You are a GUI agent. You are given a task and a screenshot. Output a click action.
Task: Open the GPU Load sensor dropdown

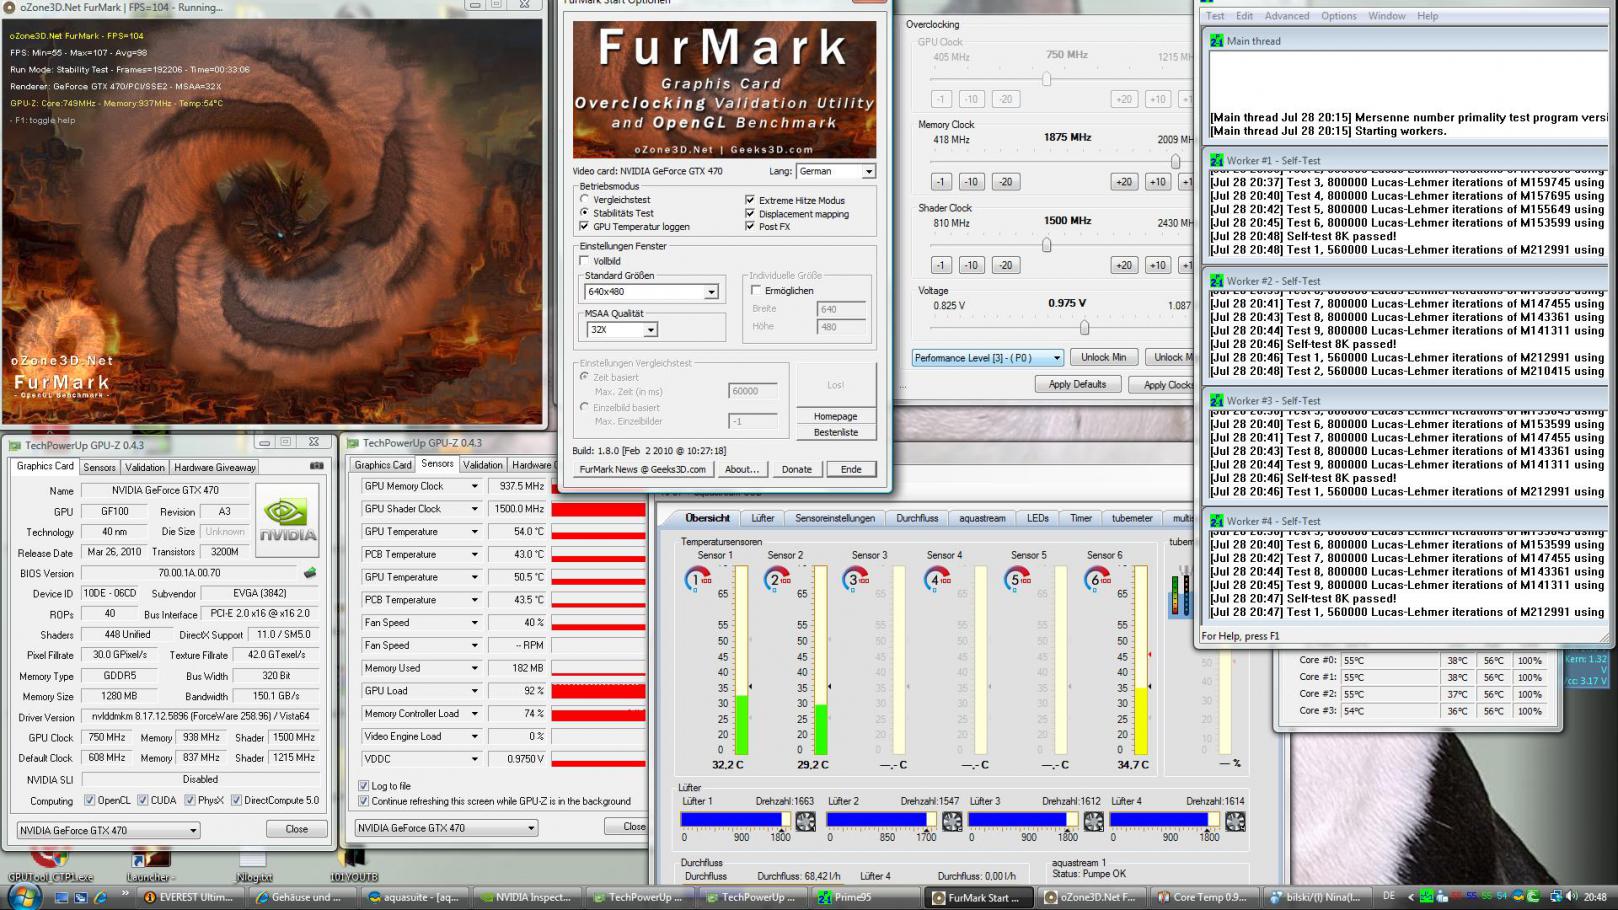(475, 691)
